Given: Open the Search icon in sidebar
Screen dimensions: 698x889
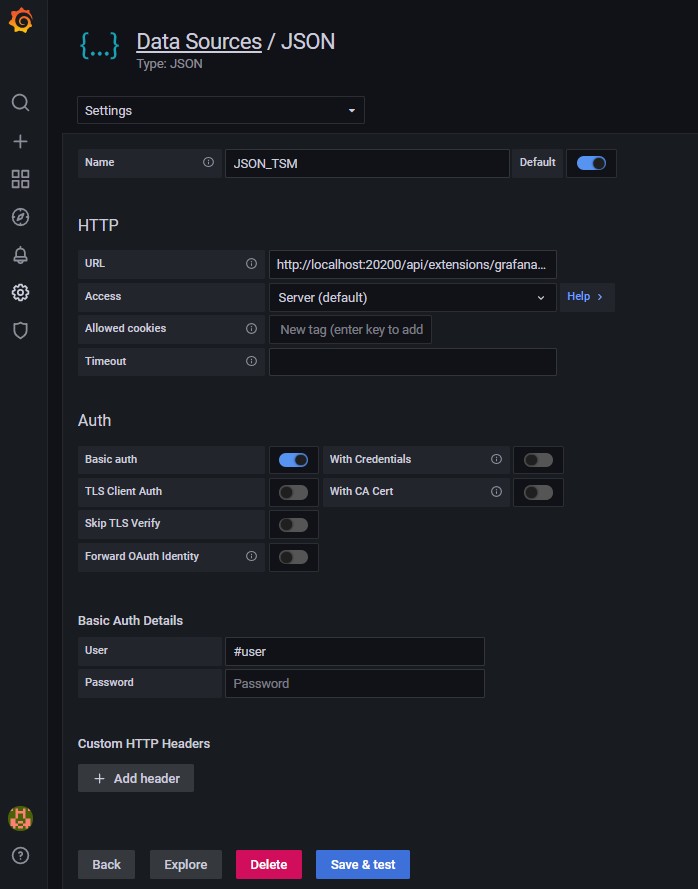Looking at the screenshot, I should click(20, 103).
